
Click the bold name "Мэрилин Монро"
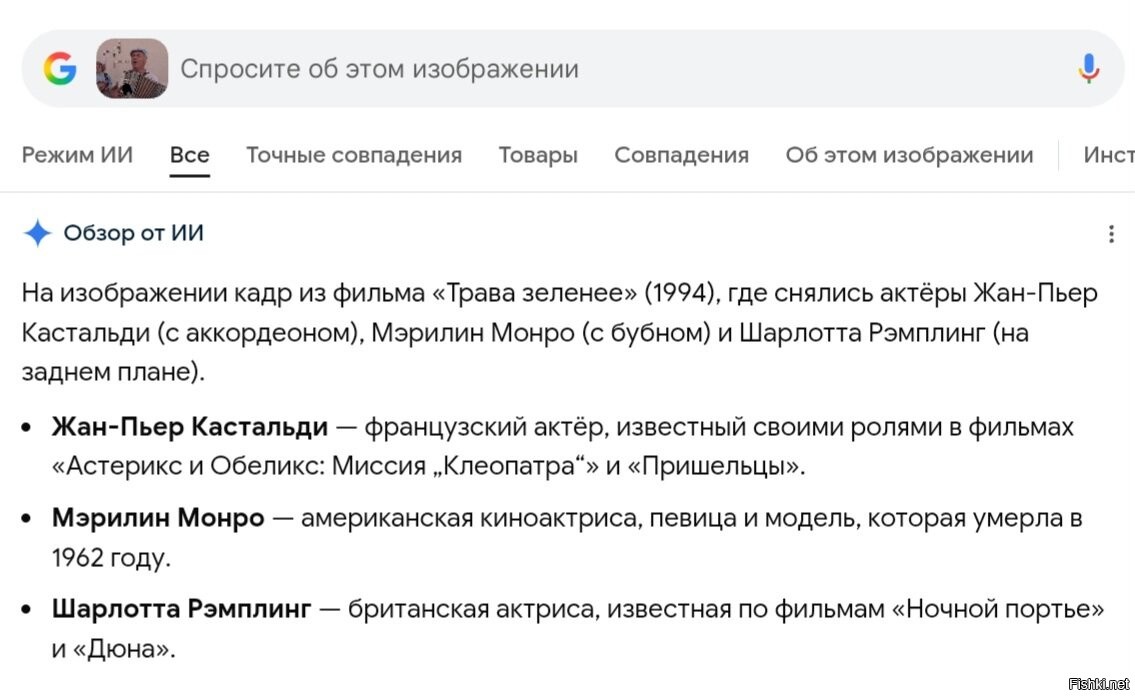point(158,518)
